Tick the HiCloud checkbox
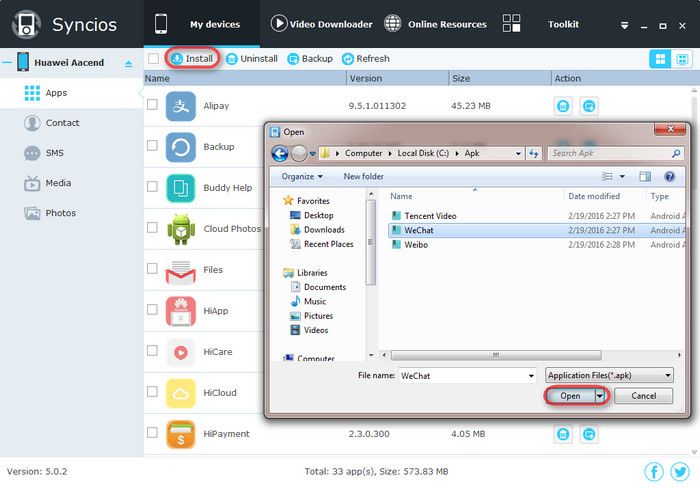700x487 pixels. pyautogui.click(x=152, y=391)
